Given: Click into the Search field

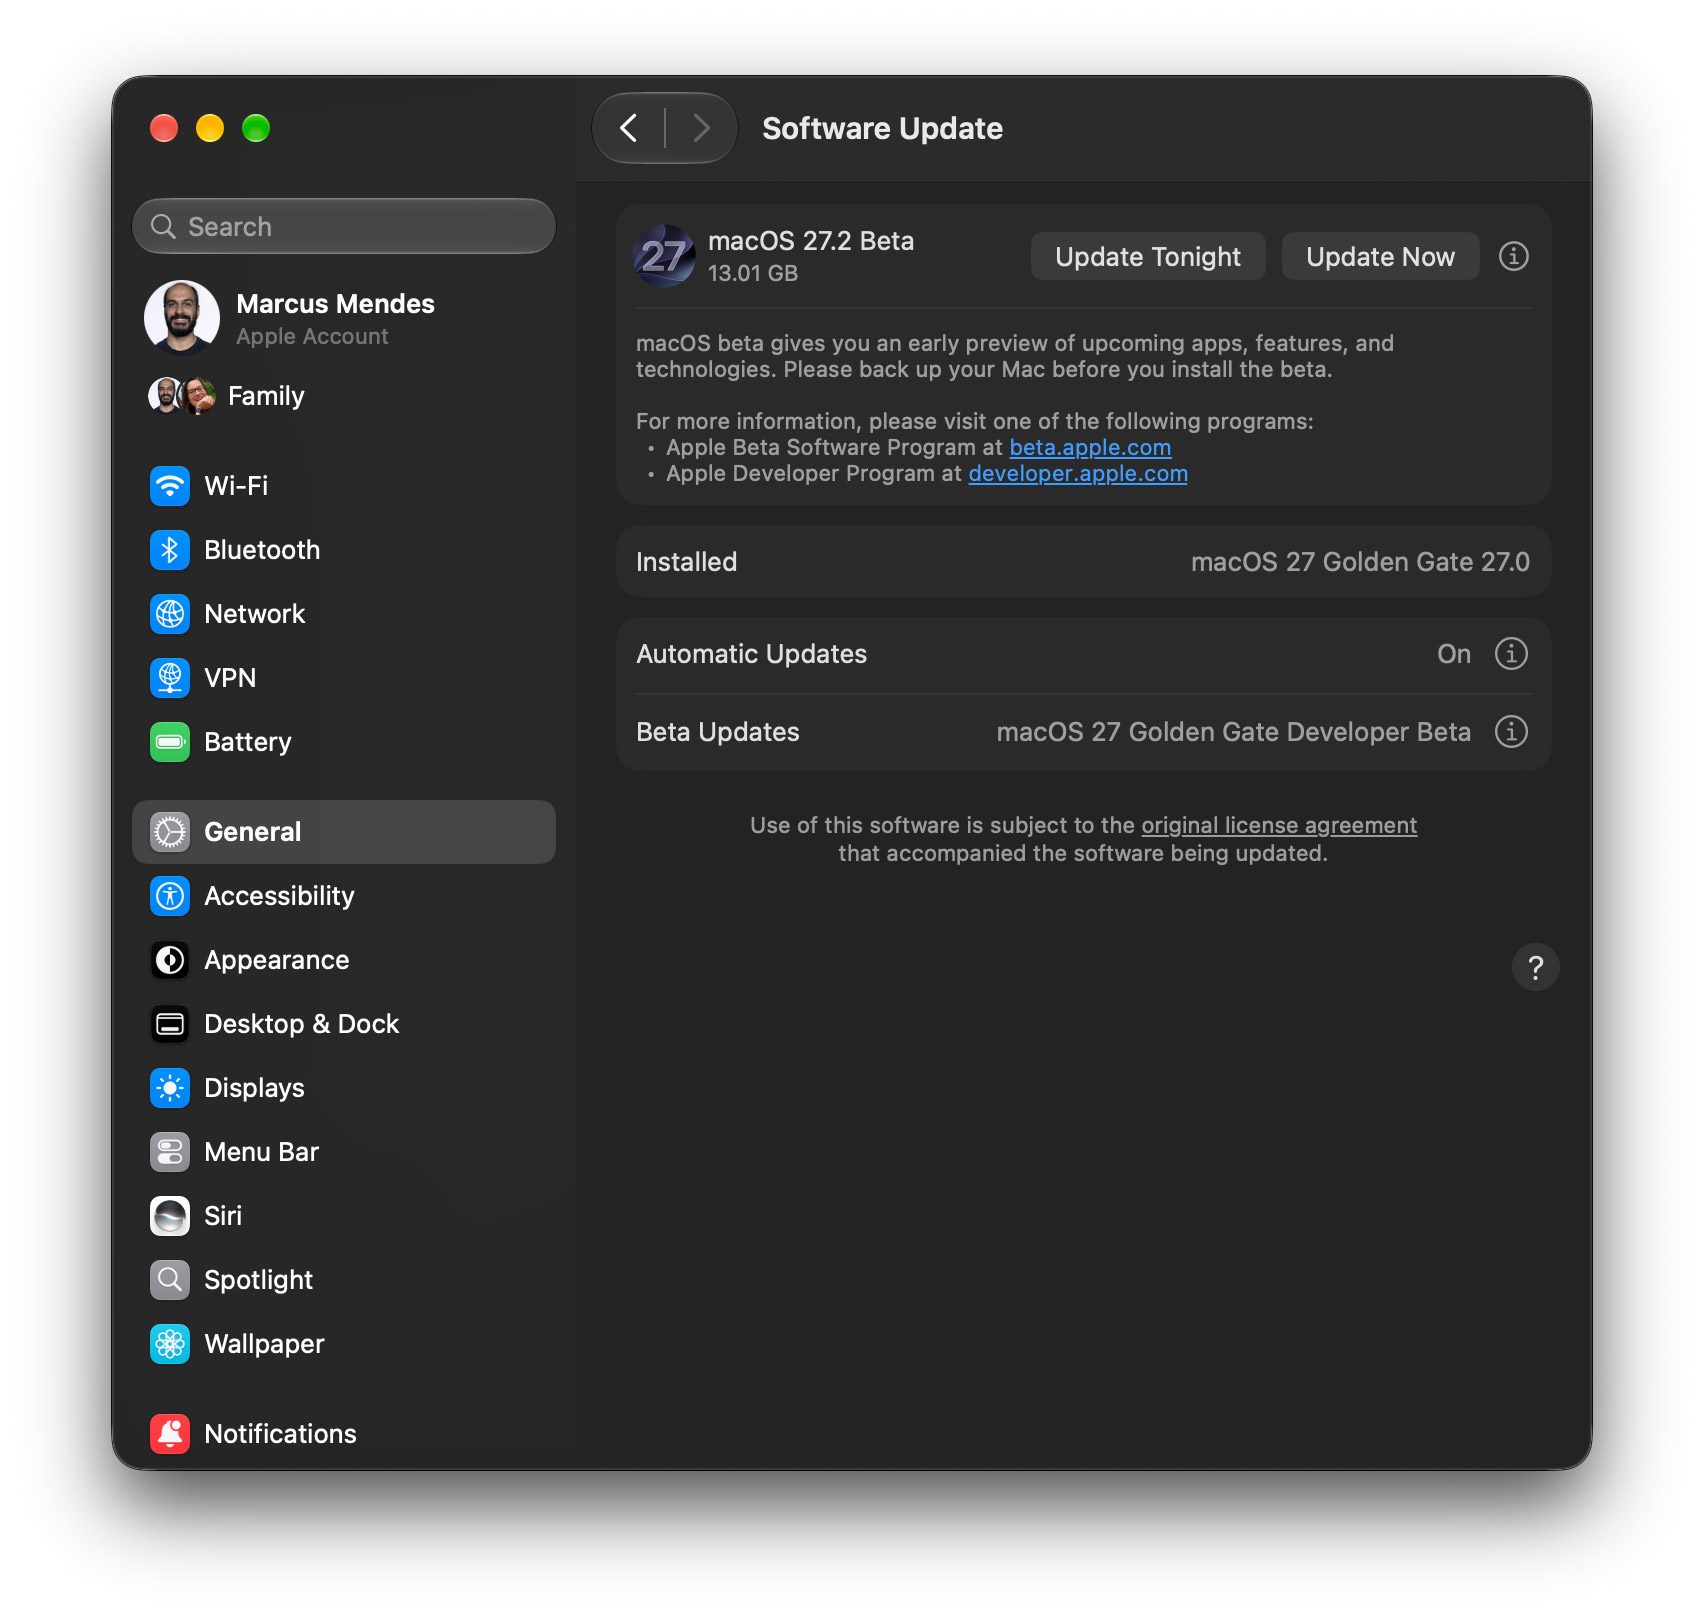Looking at the screenshot, I should point(344,226).
